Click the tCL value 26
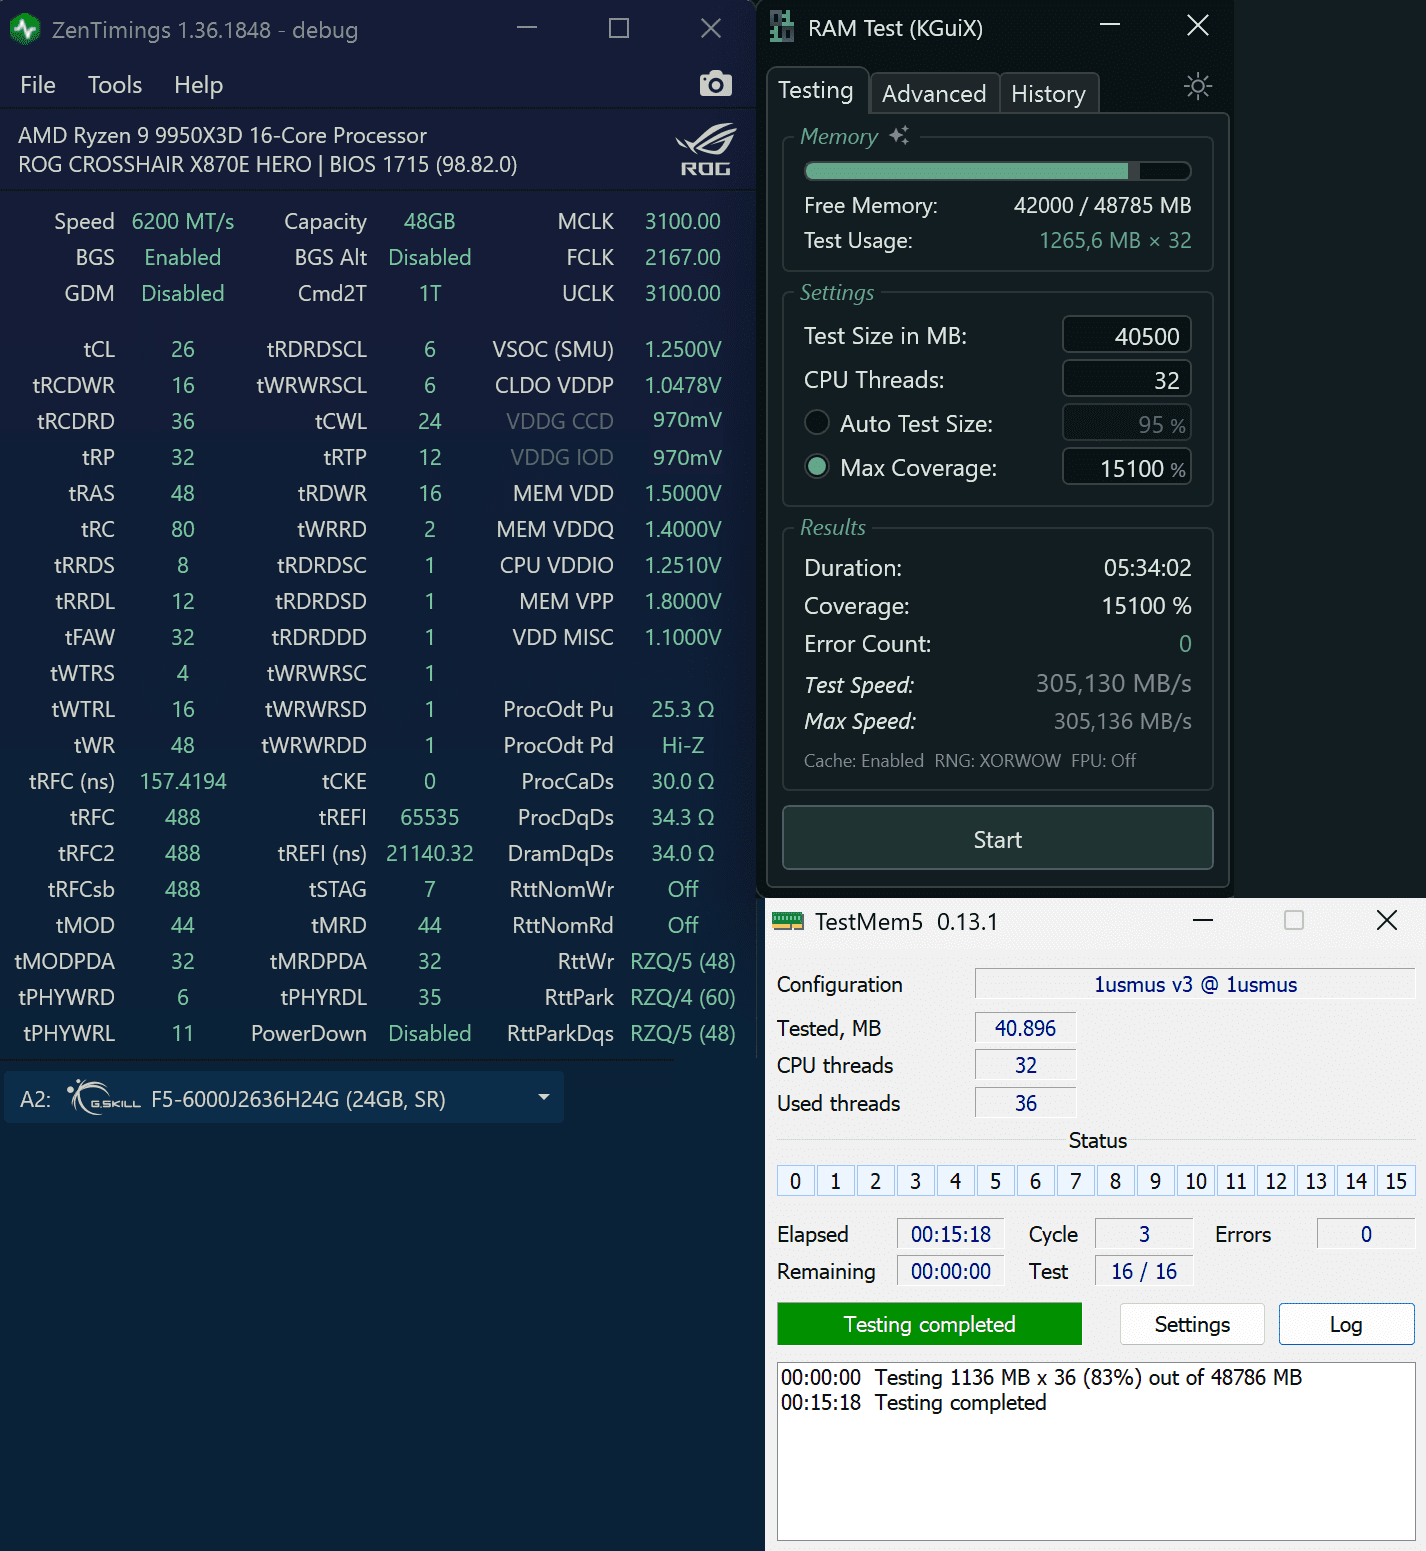1426x1551 pixels. click(183, 349)
